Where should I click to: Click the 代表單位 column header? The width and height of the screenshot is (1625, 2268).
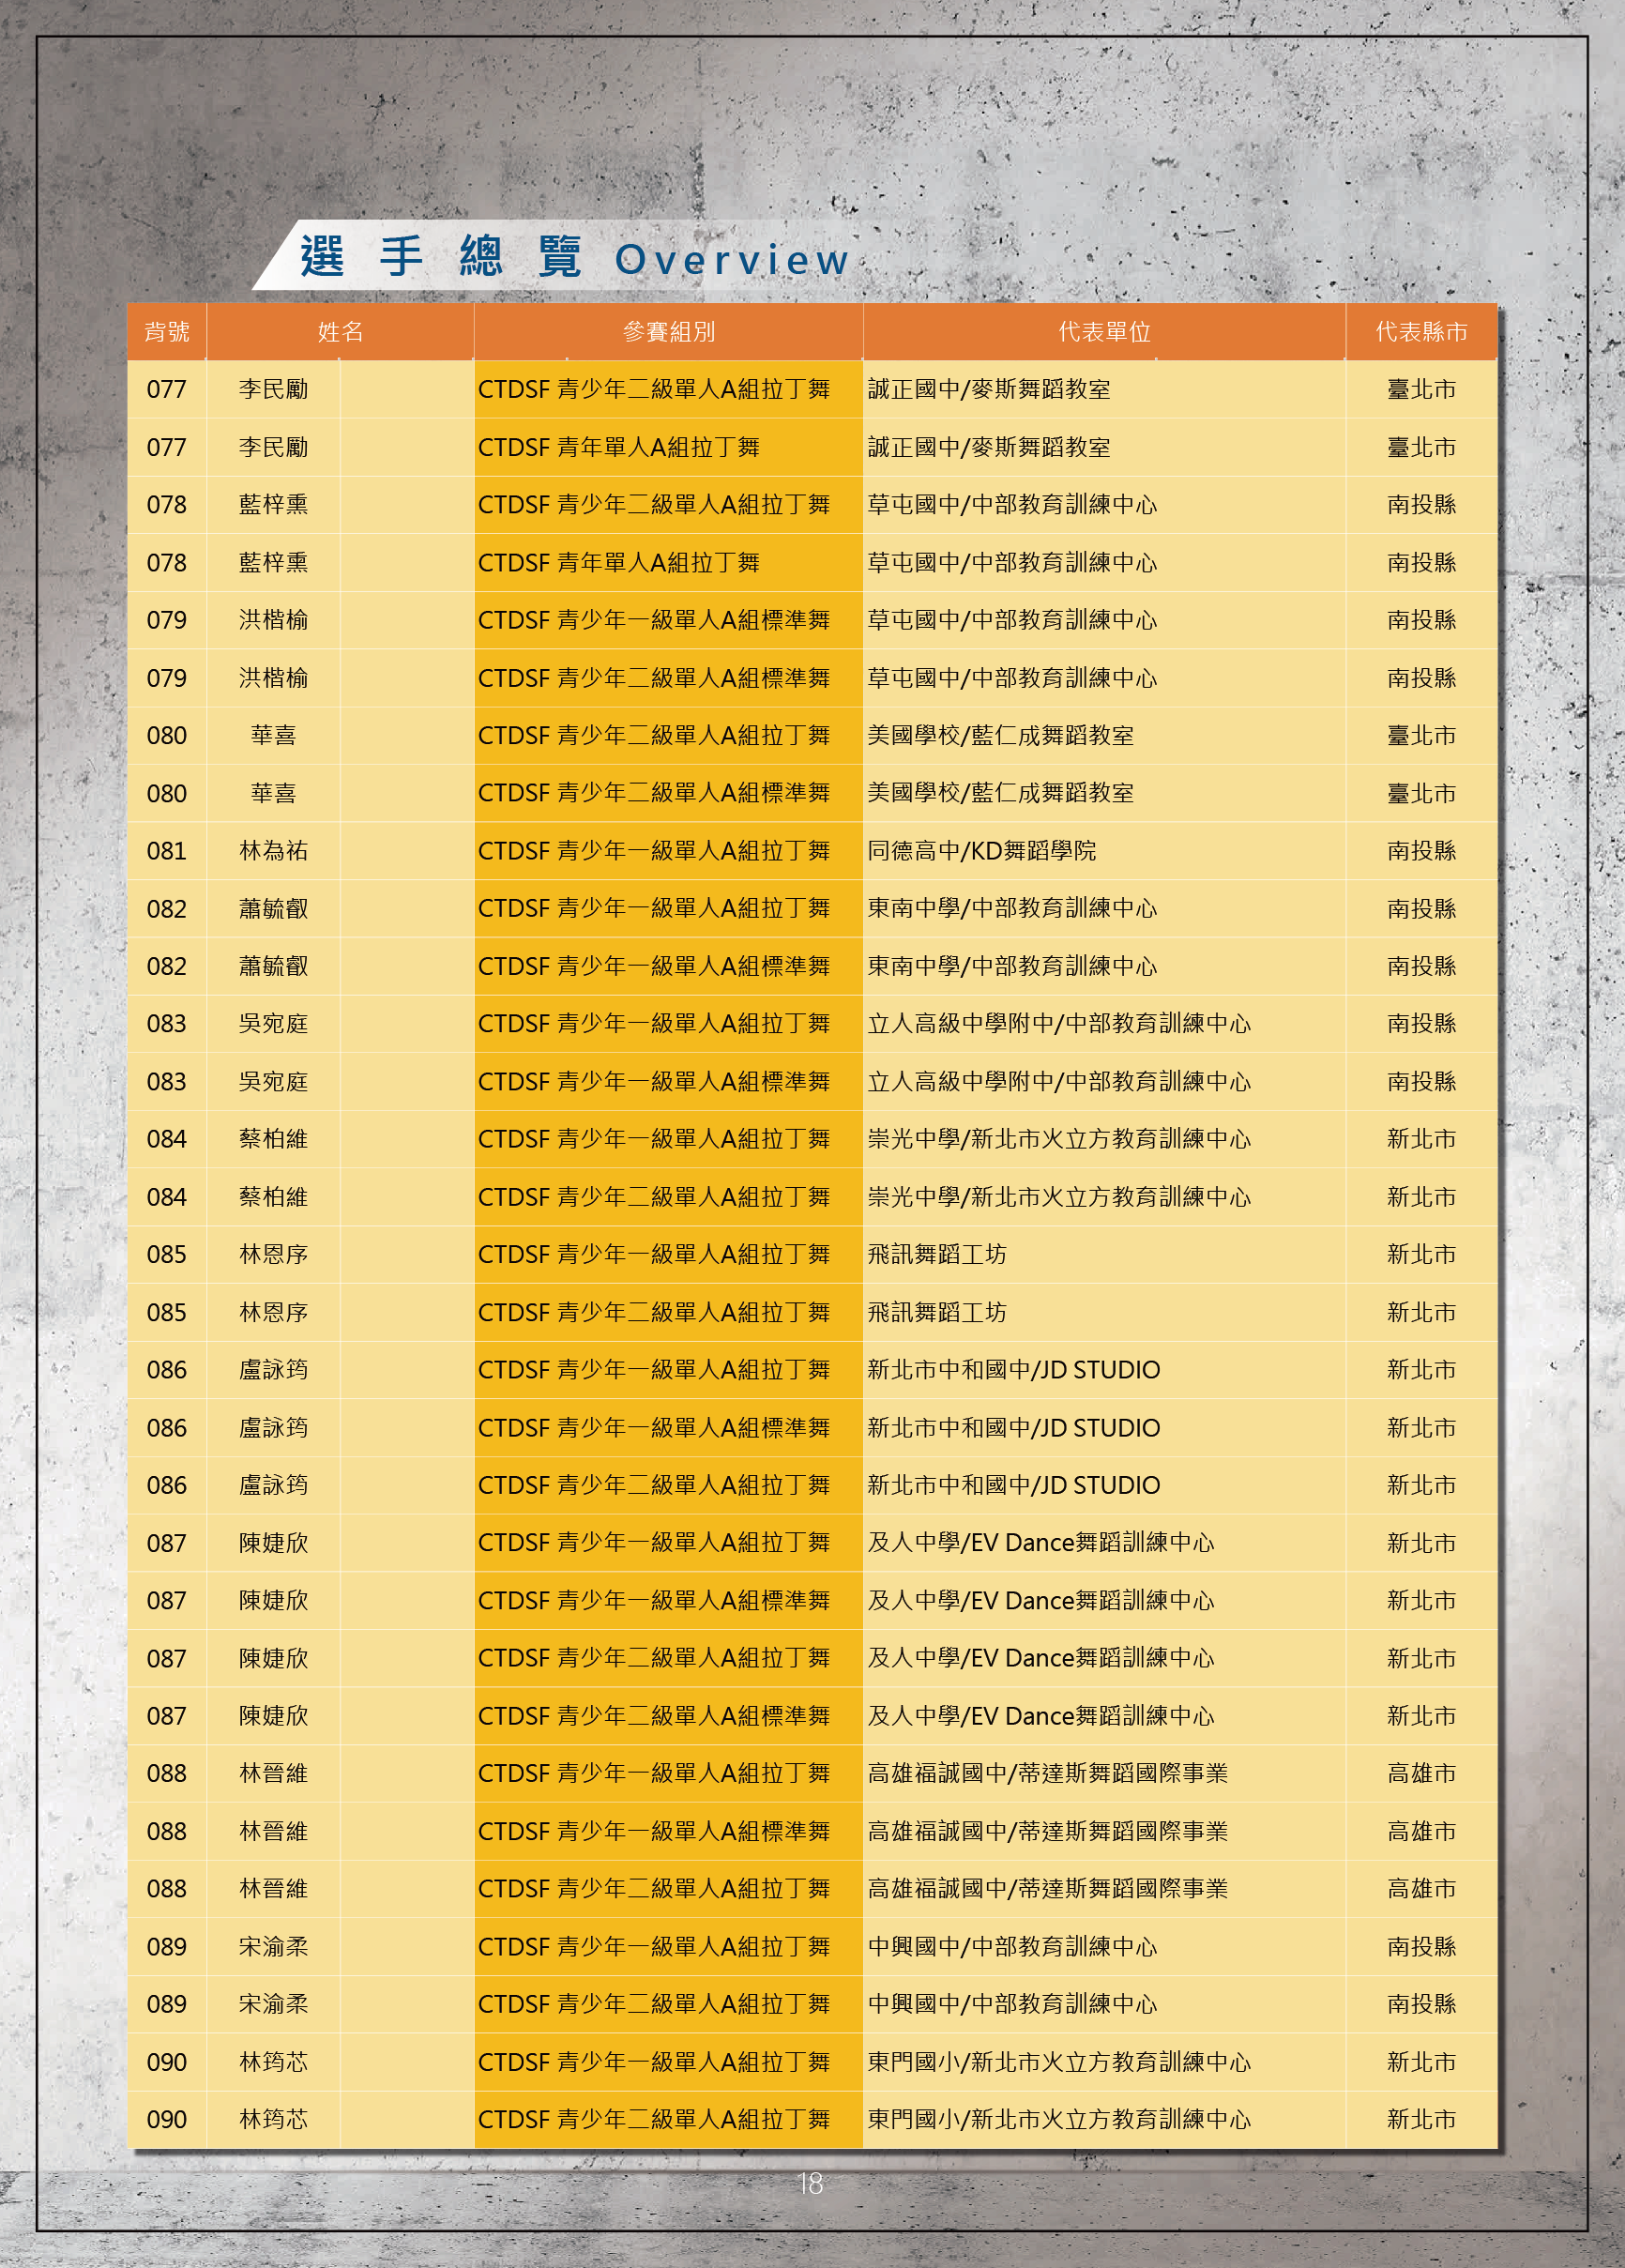[1104, 332]
